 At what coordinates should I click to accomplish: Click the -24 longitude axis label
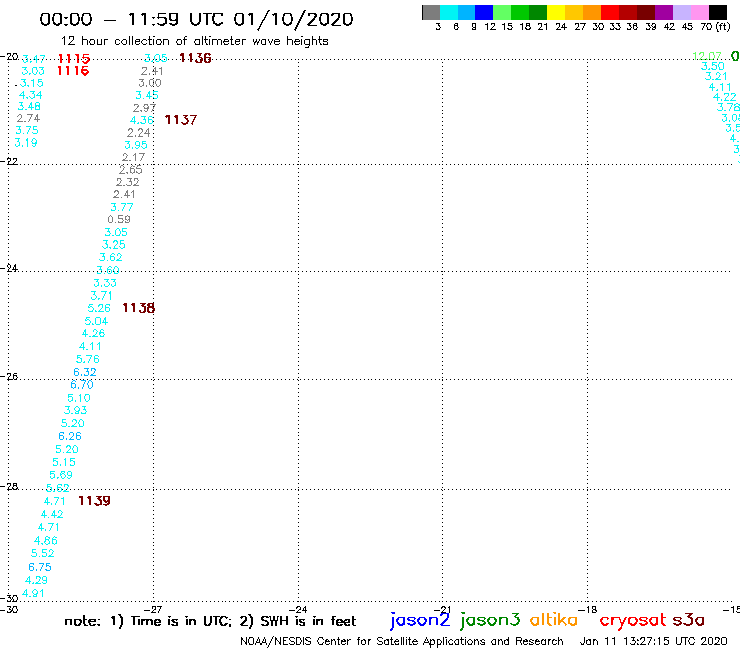[x=298, y=609]
